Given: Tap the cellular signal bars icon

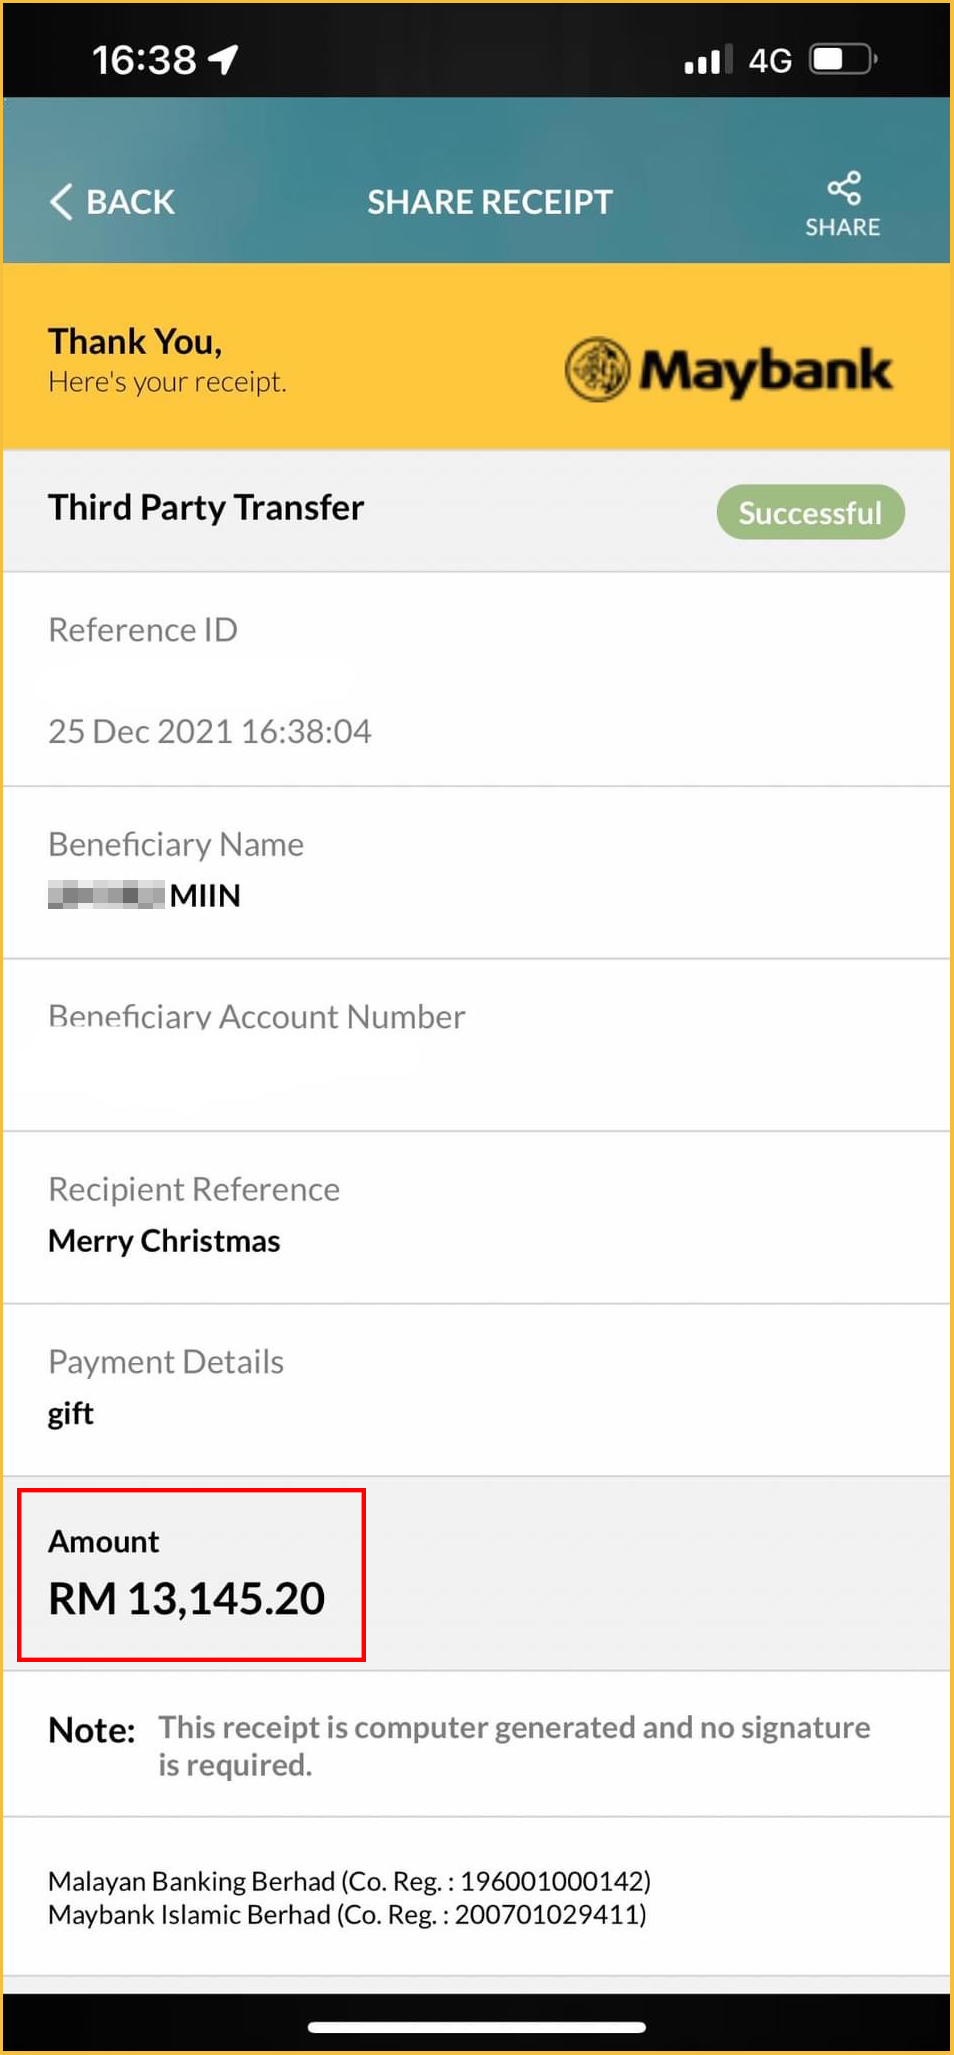Looking at the screenshot, I should pyautogui.click(x=707, y=60).
